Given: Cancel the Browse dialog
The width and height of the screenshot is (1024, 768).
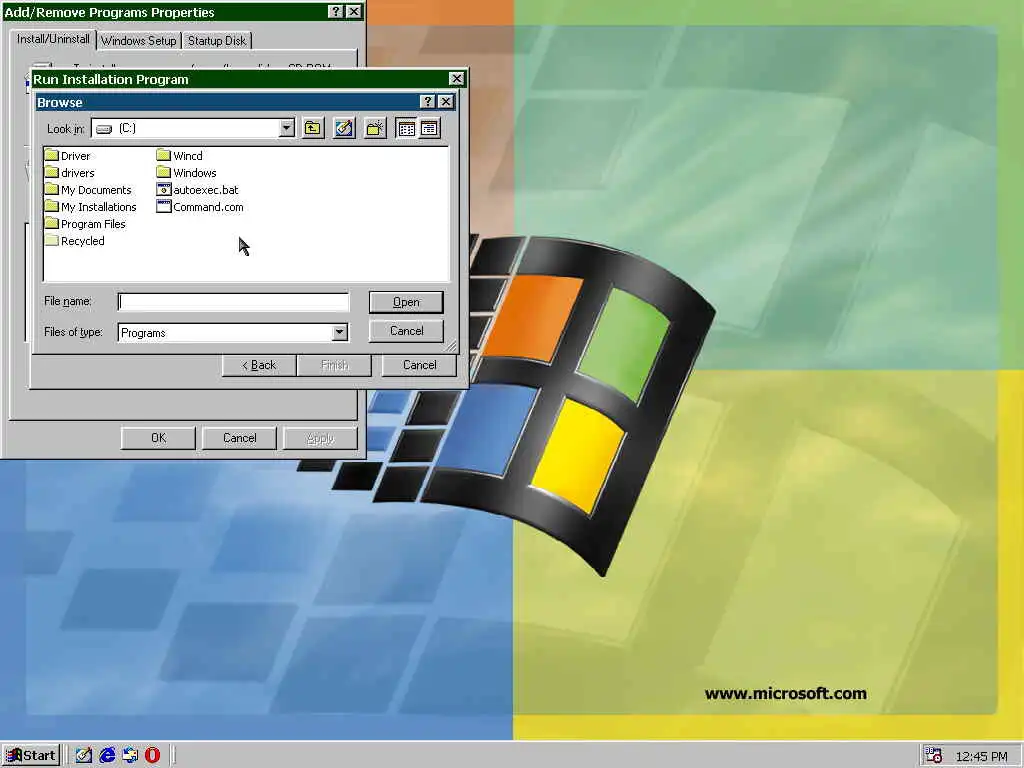Looking at the screenshot, I should 406,331.
